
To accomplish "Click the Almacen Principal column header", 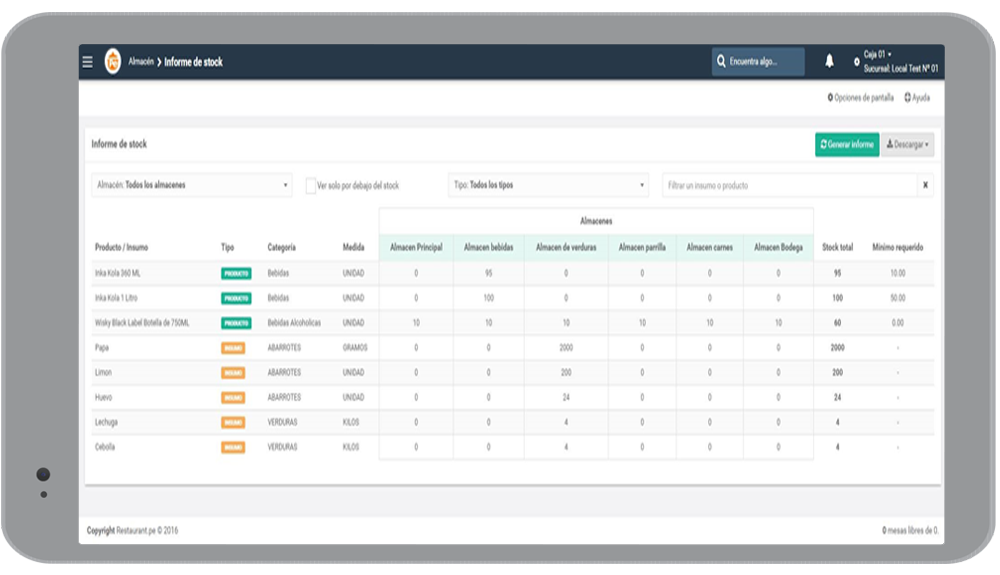I will 416,247.
